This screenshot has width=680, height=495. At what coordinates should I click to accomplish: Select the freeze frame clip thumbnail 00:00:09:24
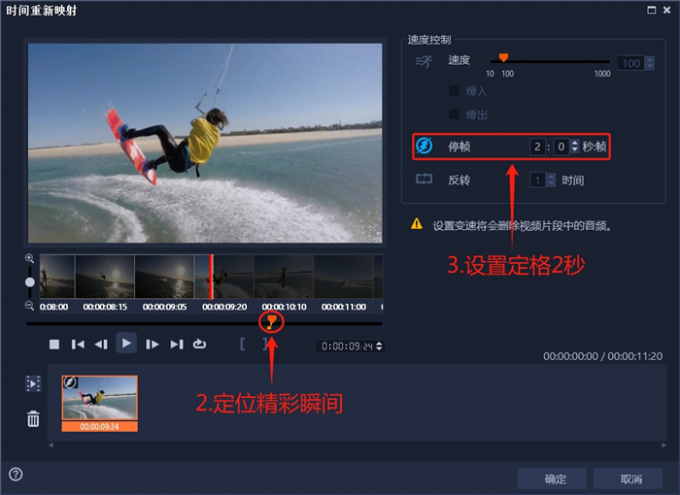point(100,403)
